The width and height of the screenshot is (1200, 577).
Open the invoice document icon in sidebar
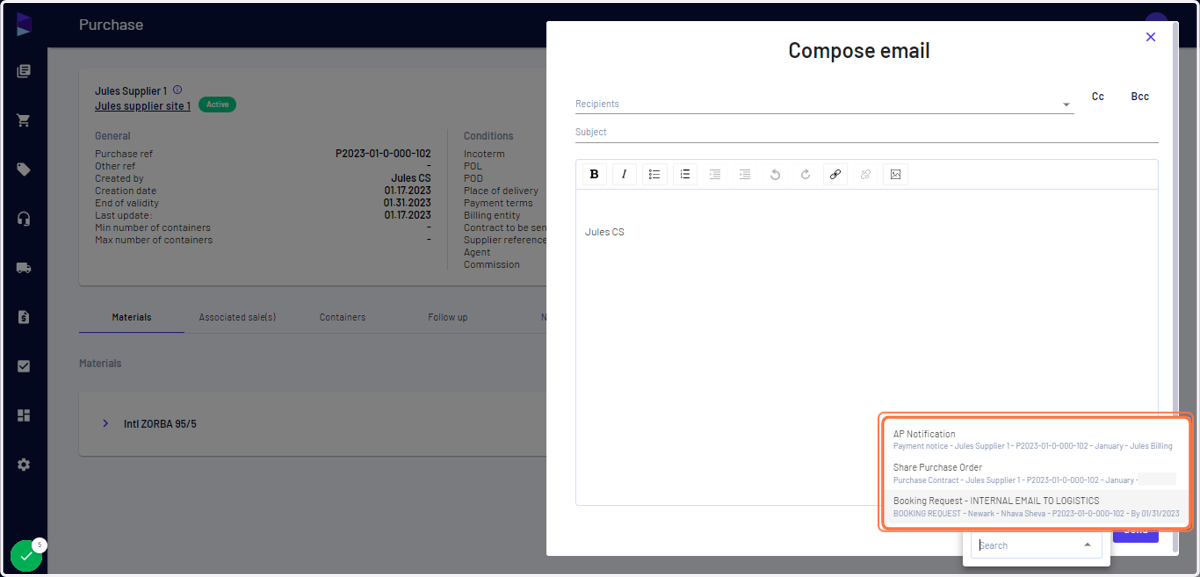24,317
